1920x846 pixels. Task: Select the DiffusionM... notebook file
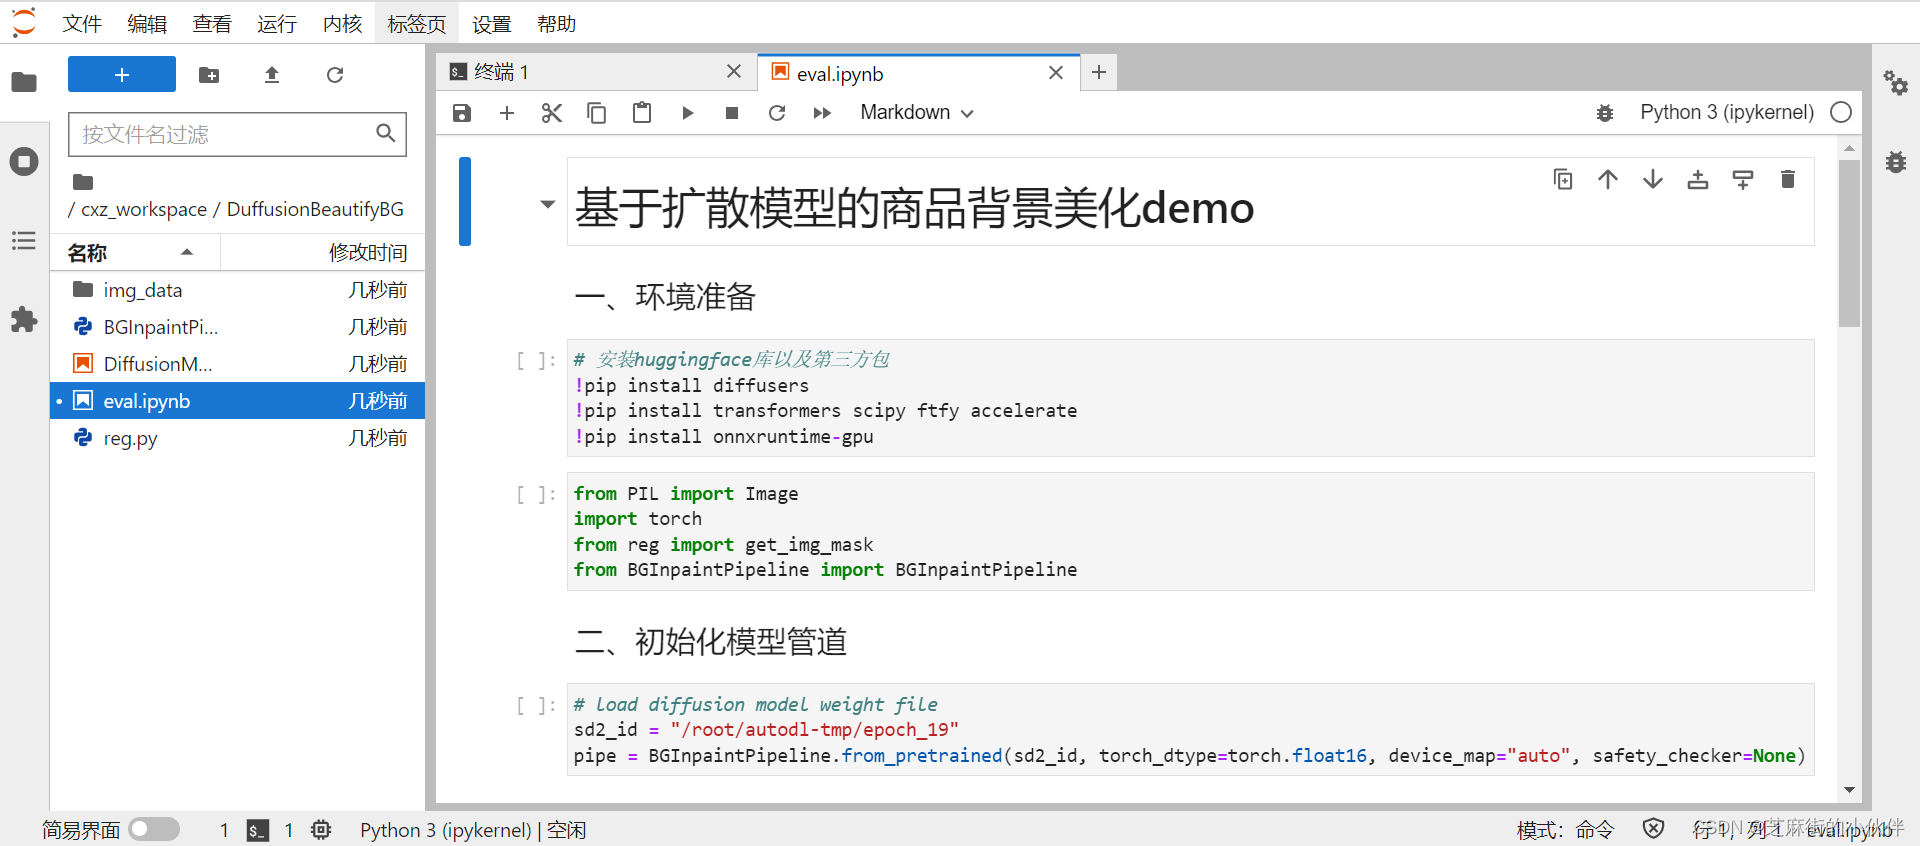238,364
